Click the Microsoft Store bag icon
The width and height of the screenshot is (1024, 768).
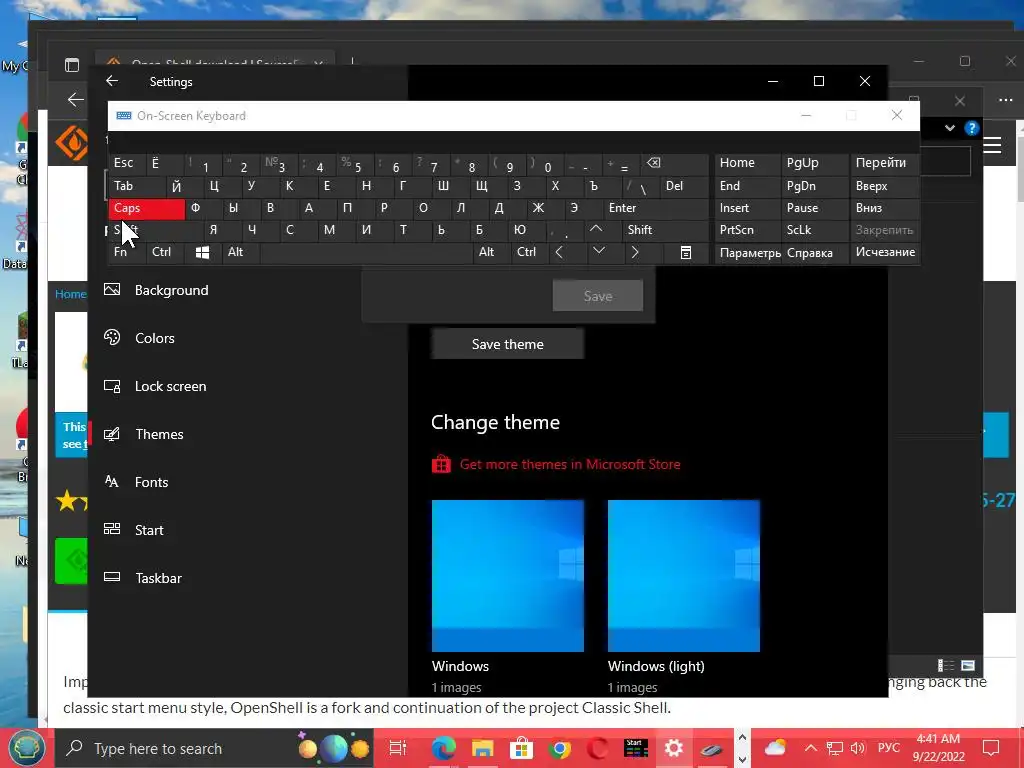point(441,464)
